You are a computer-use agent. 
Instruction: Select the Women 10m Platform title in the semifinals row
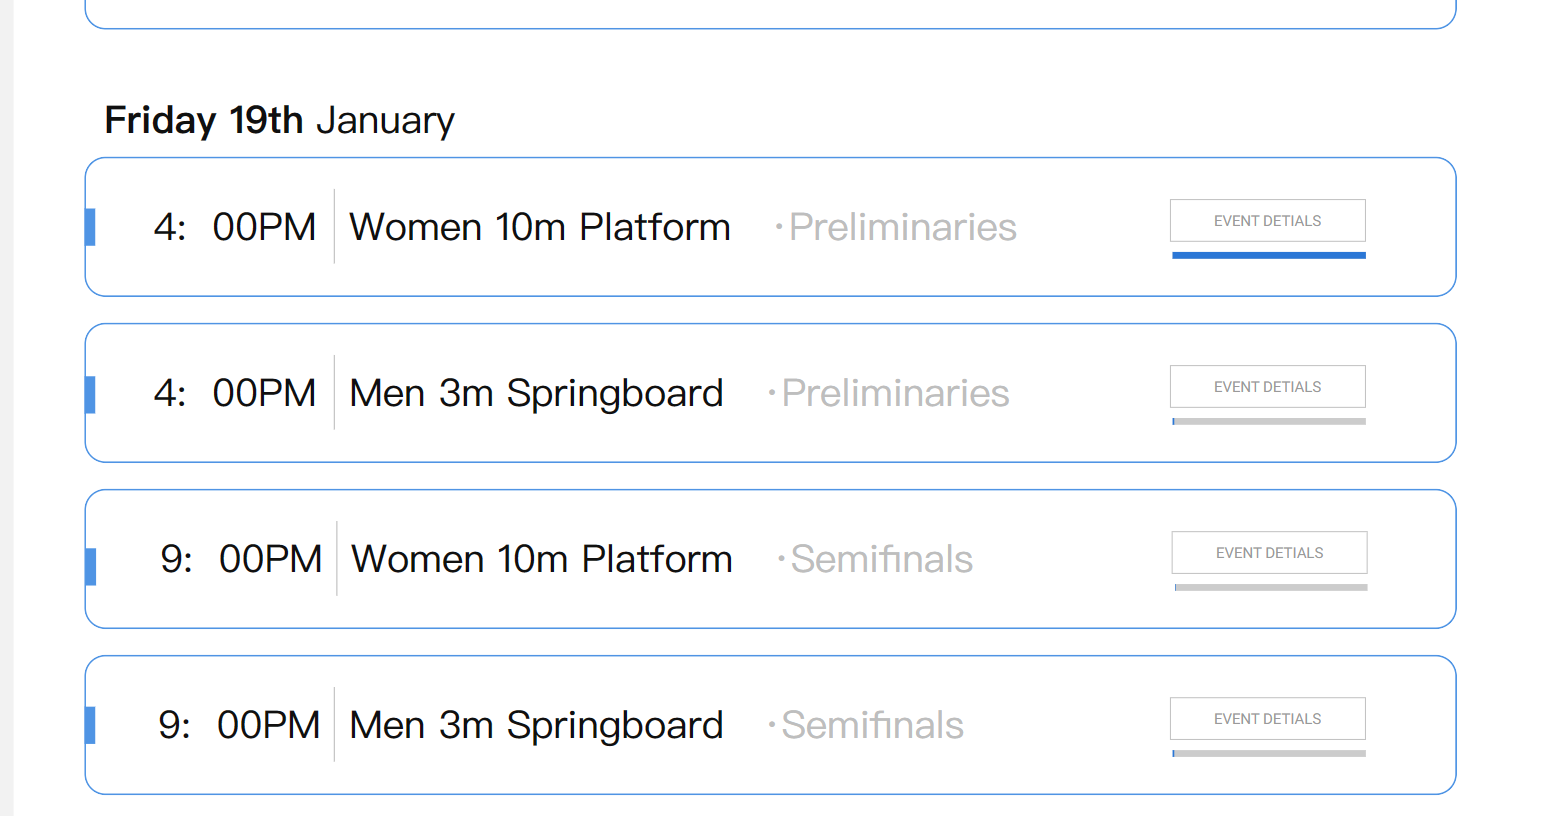coord(541,559)
